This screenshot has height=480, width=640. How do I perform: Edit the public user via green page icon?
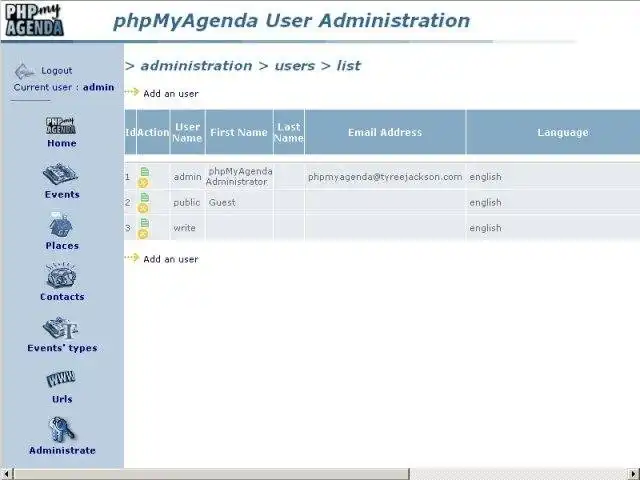pos(144,198)
